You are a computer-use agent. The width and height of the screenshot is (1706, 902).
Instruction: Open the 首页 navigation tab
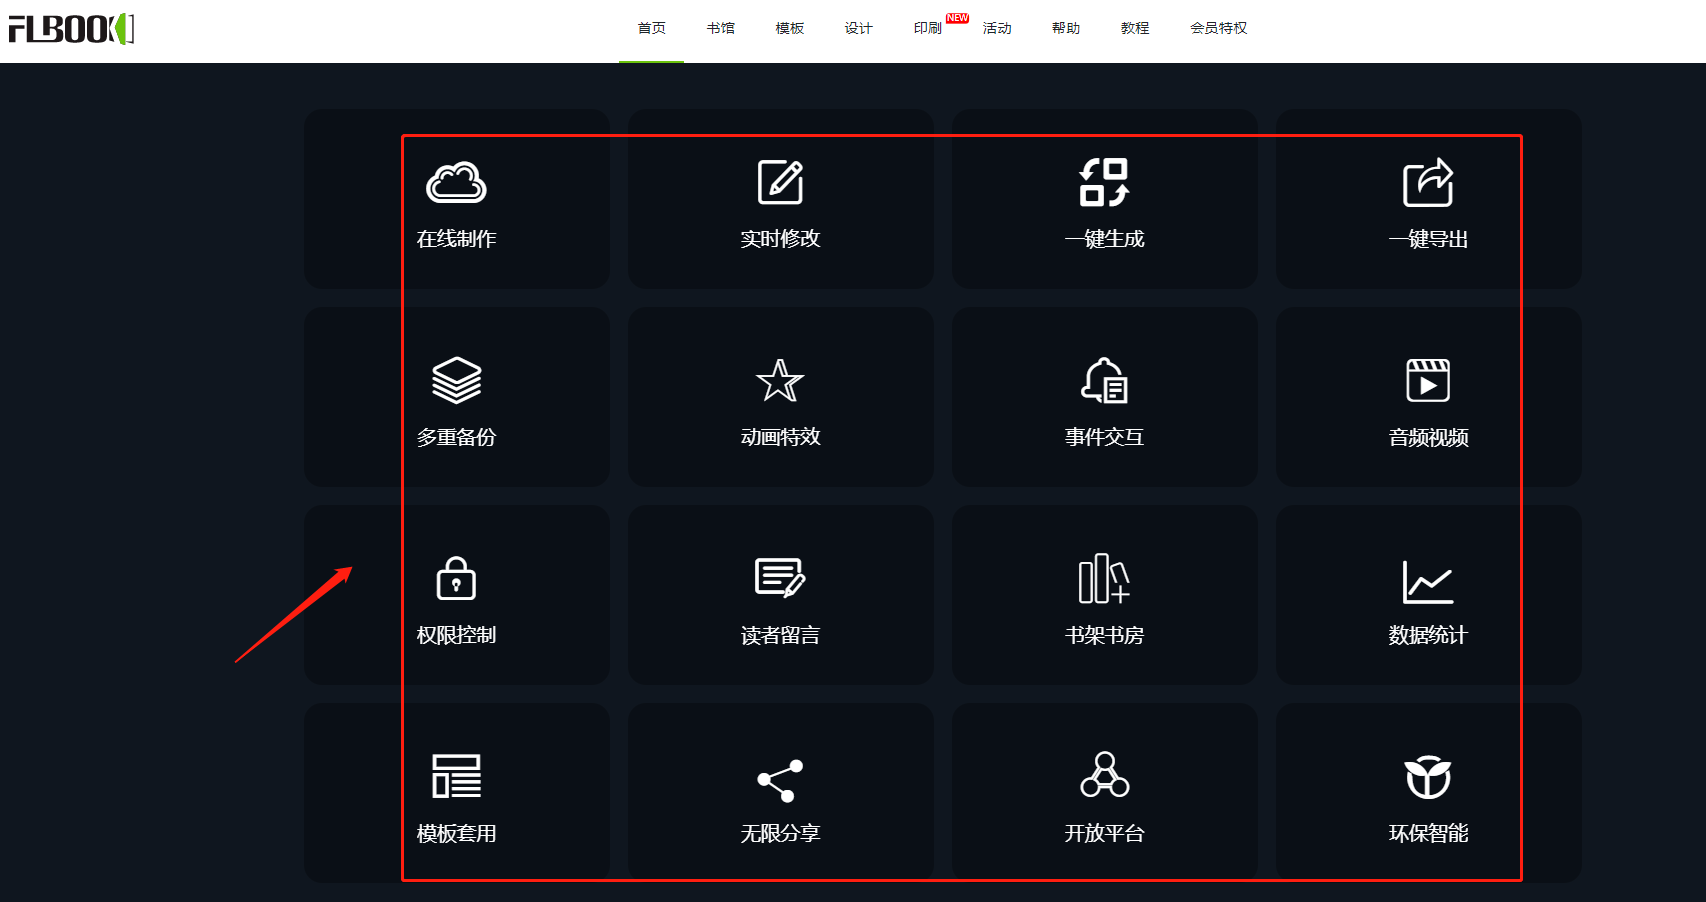pos(652,28)
